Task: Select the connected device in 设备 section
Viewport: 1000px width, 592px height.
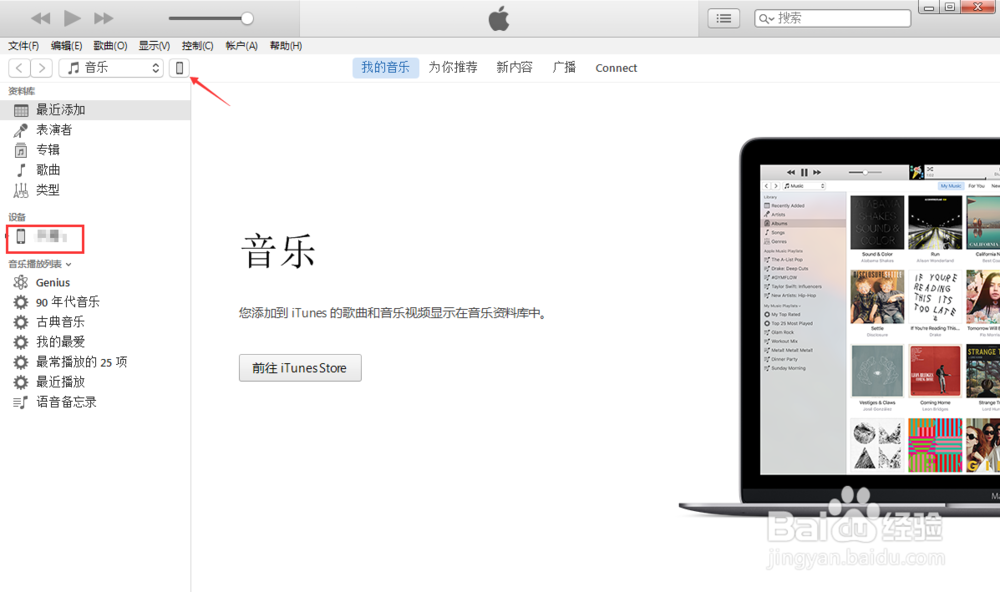Action: 45,237
